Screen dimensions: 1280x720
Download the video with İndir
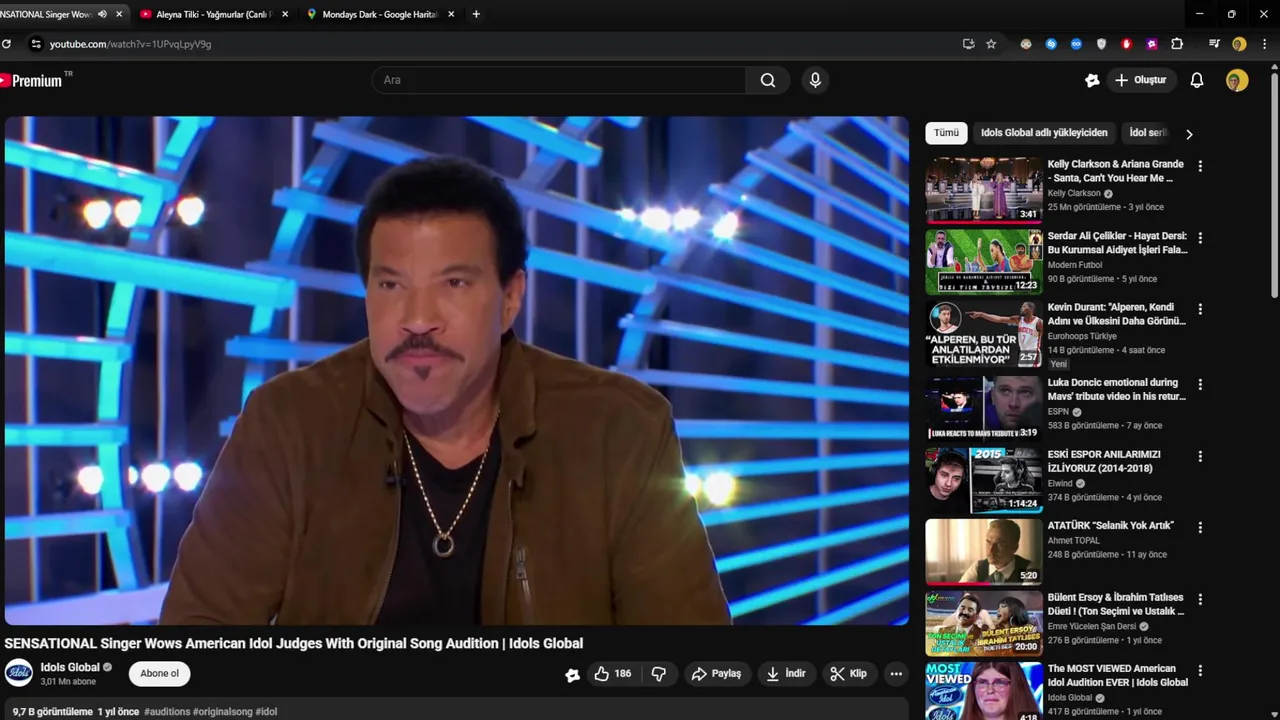[785, 674]
